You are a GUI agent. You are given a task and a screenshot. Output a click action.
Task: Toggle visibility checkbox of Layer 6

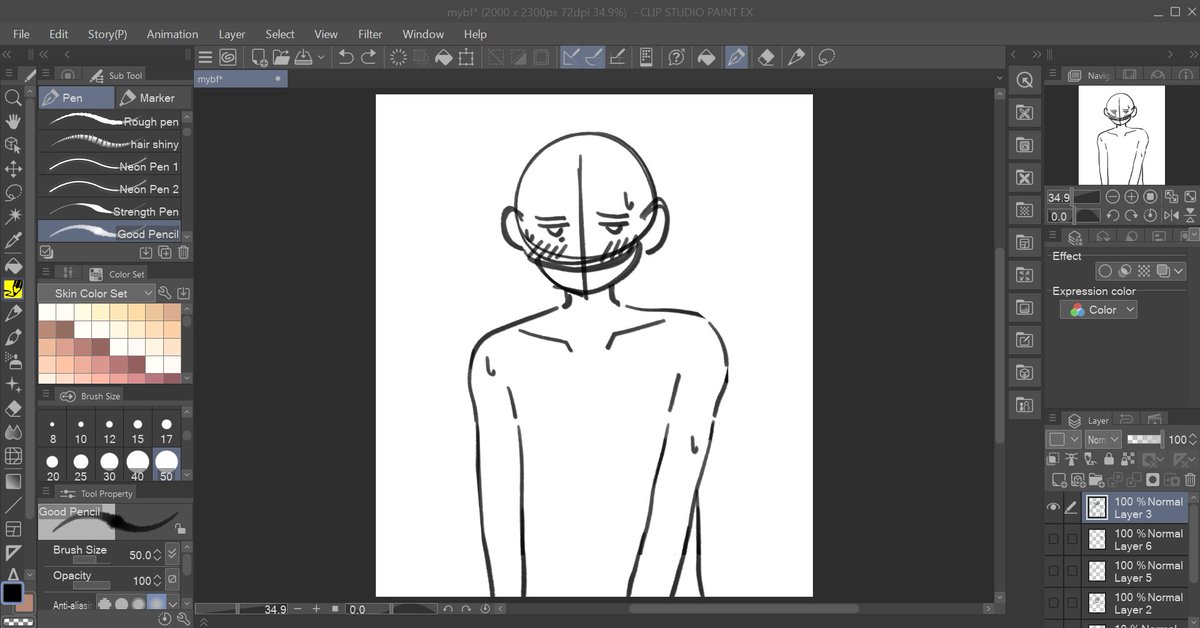coord(1053,540)
